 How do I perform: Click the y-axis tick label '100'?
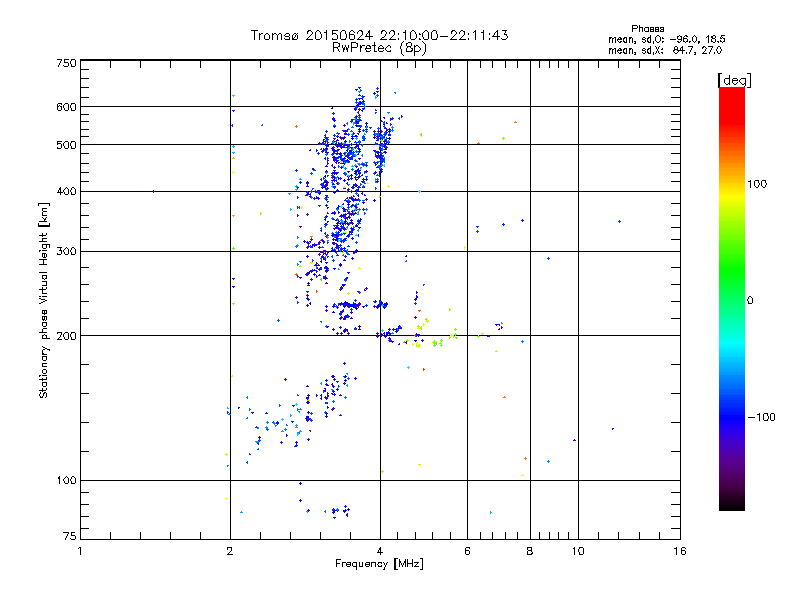tap(66, 480)
